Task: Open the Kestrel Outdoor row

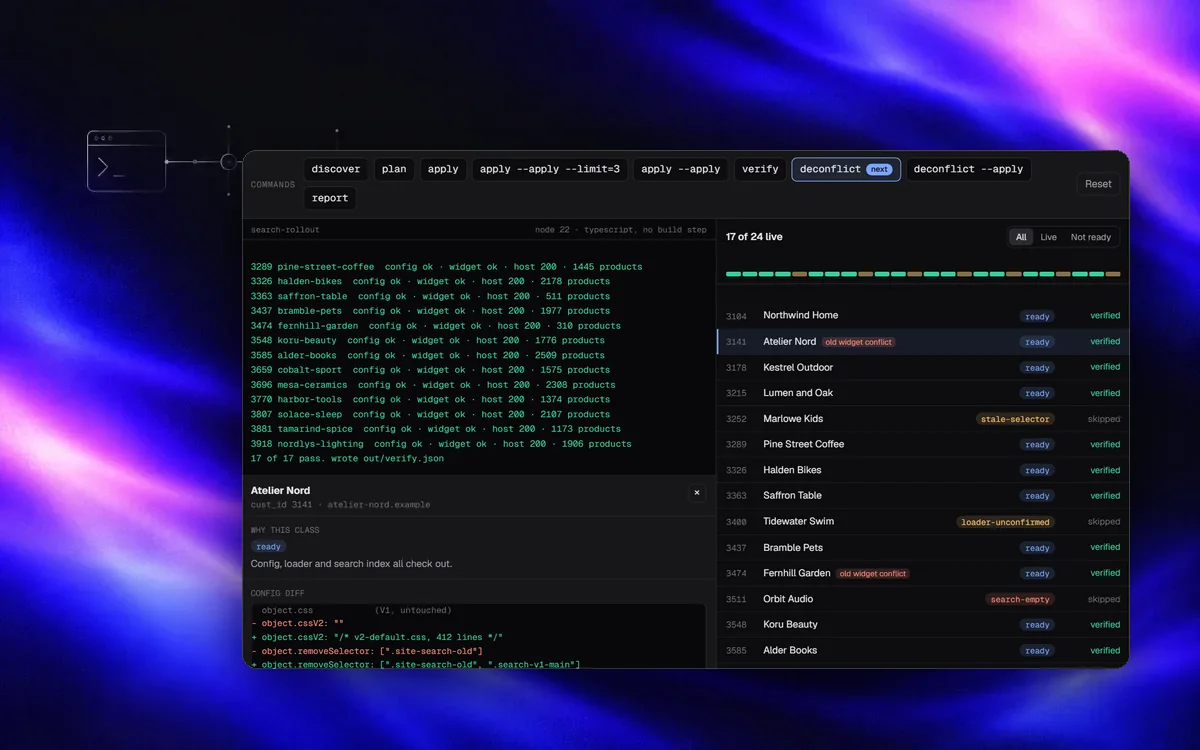Action: coord(923,368)
